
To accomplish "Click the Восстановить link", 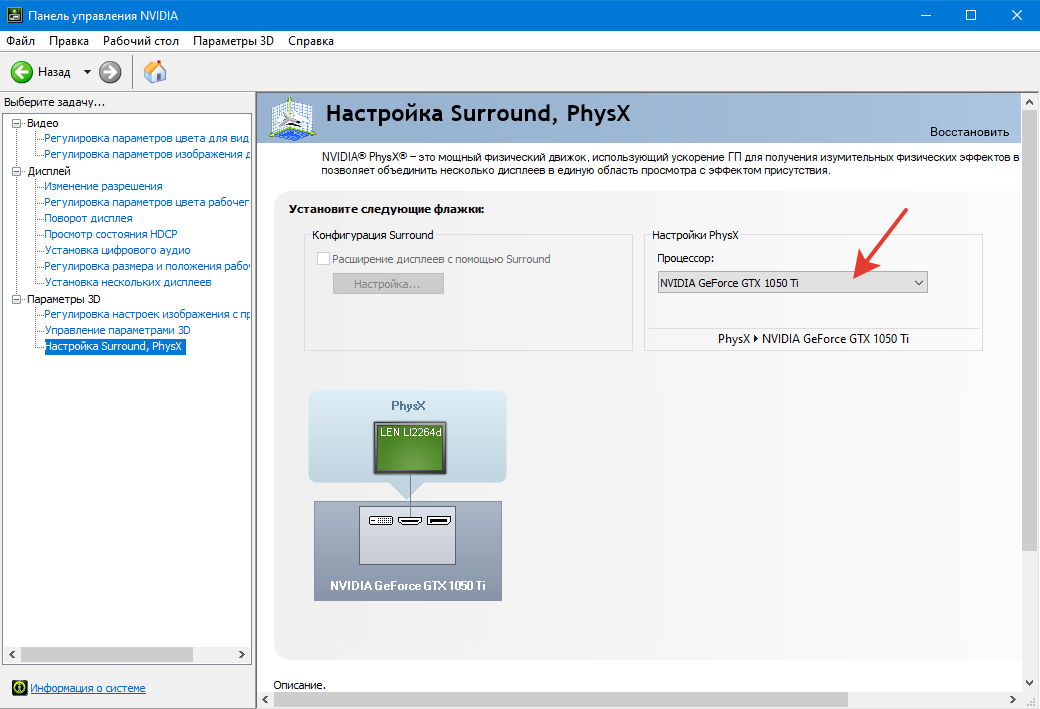I will click(x=969, y=132).
